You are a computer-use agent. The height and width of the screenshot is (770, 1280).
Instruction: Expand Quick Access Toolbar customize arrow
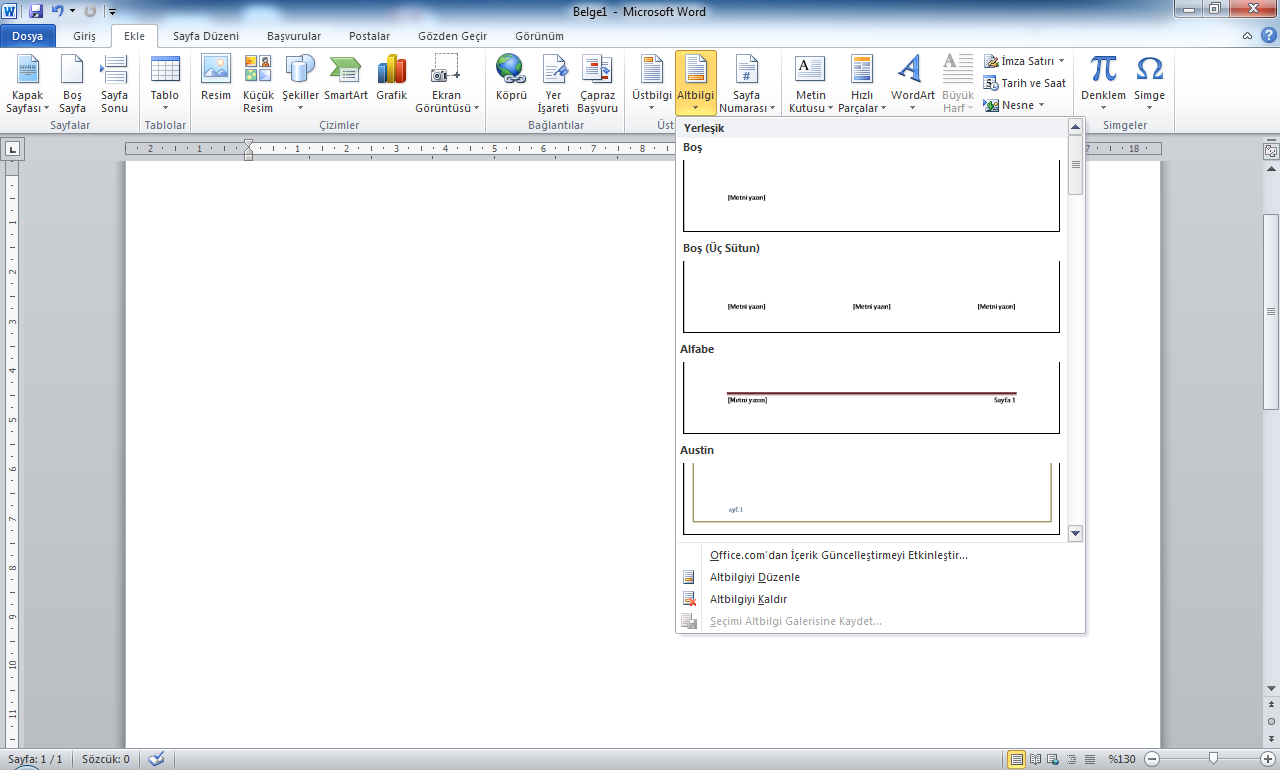(112, 12)
